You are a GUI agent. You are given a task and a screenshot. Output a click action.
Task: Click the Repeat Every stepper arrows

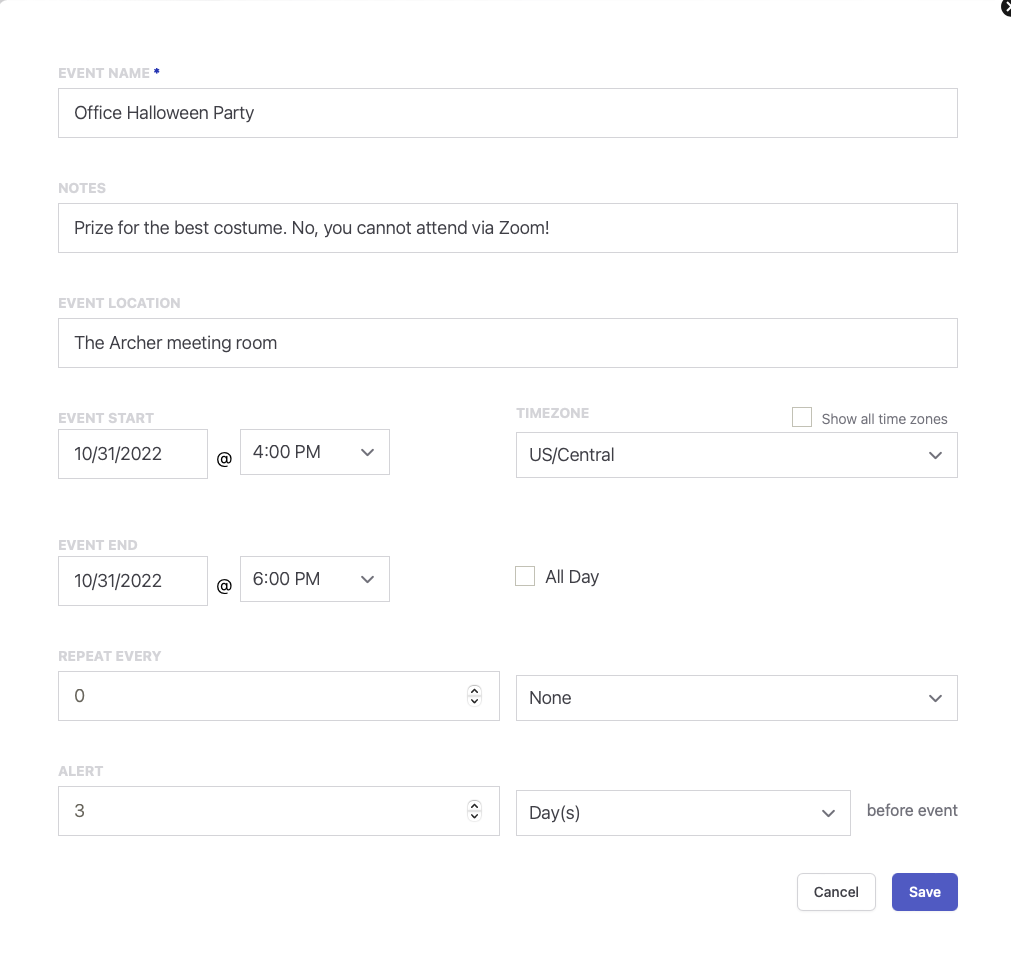click(x=475, y=696)
